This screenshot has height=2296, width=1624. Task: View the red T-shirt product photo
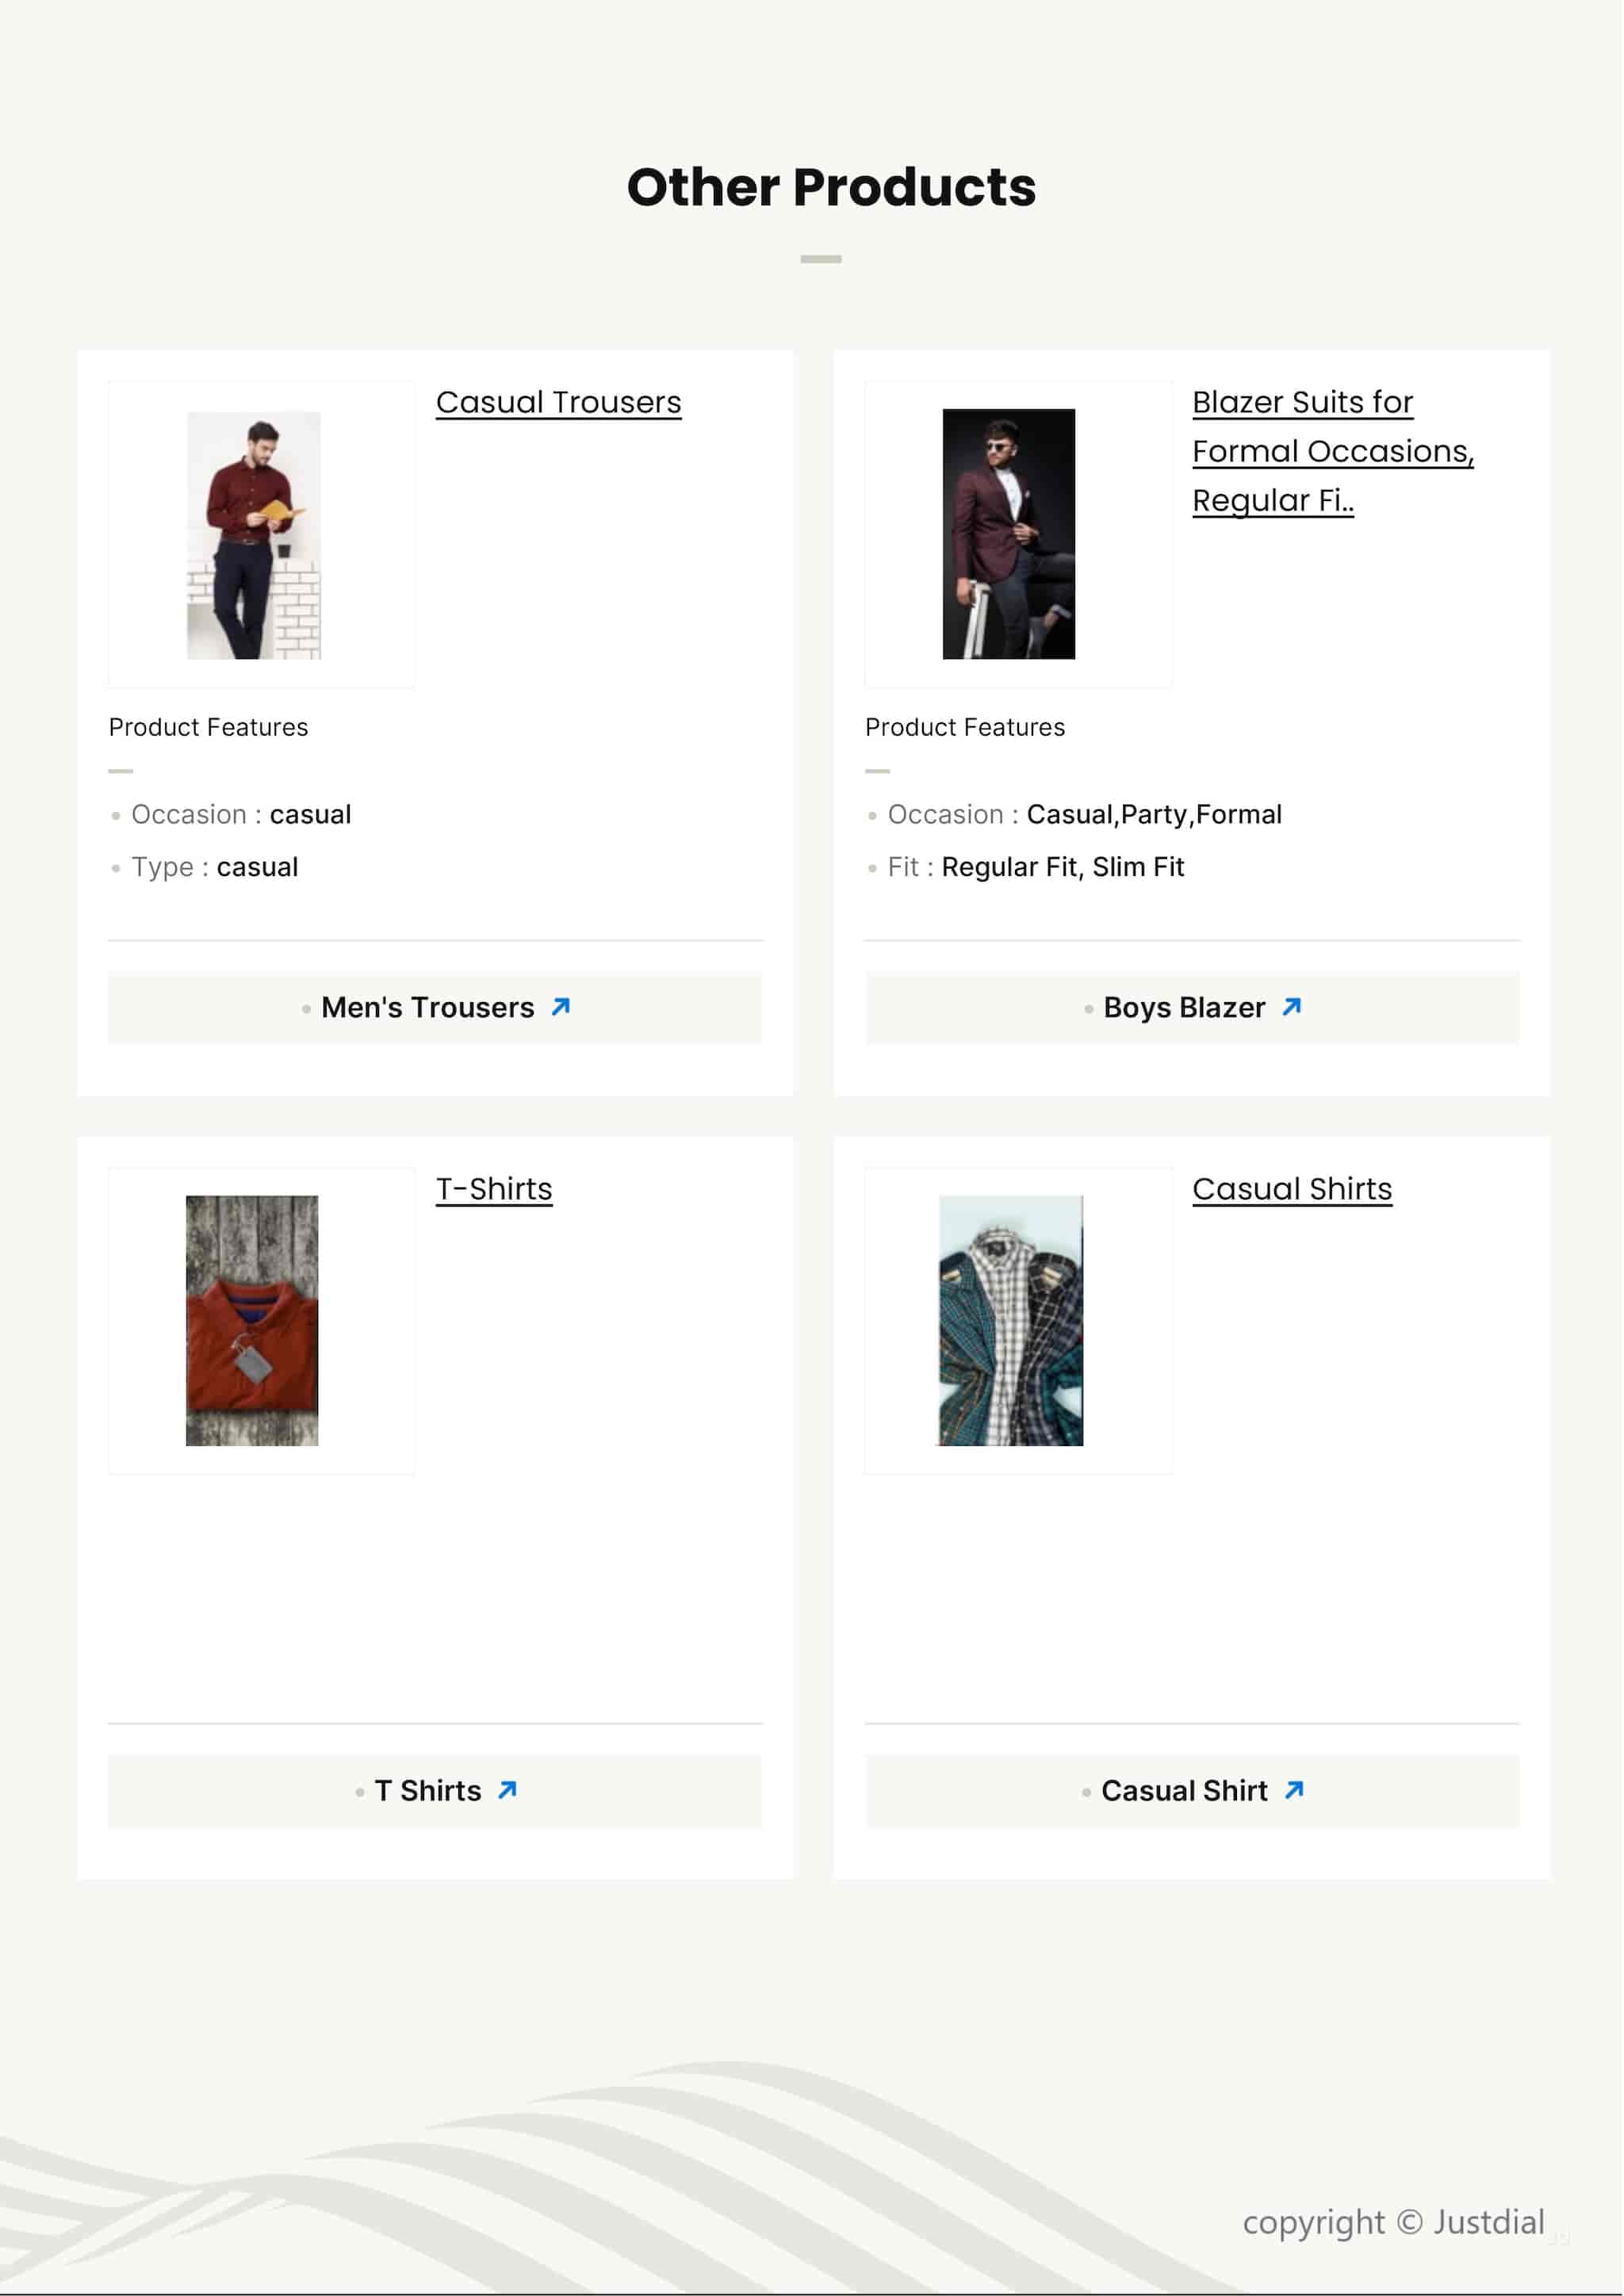pyautogui.click(x=252, y=1321)
